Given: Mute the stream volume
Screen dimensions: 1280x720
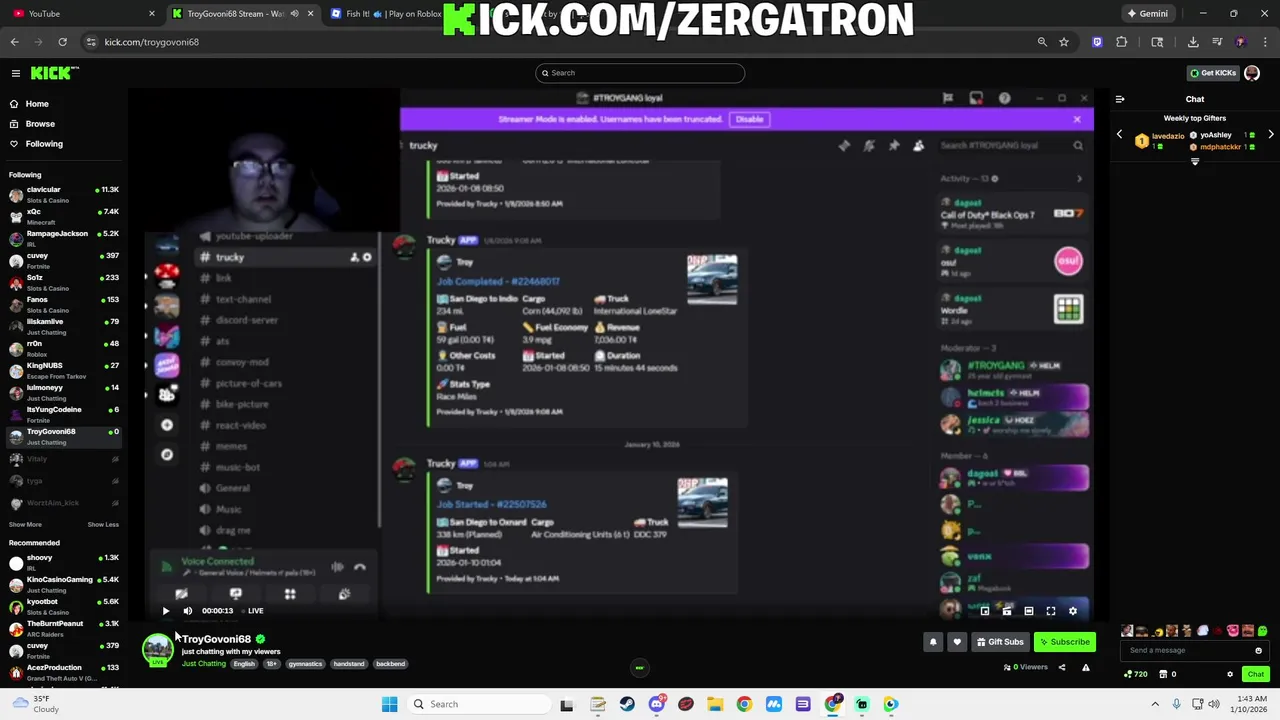Looking at the screenshot, I should (187, 611).
